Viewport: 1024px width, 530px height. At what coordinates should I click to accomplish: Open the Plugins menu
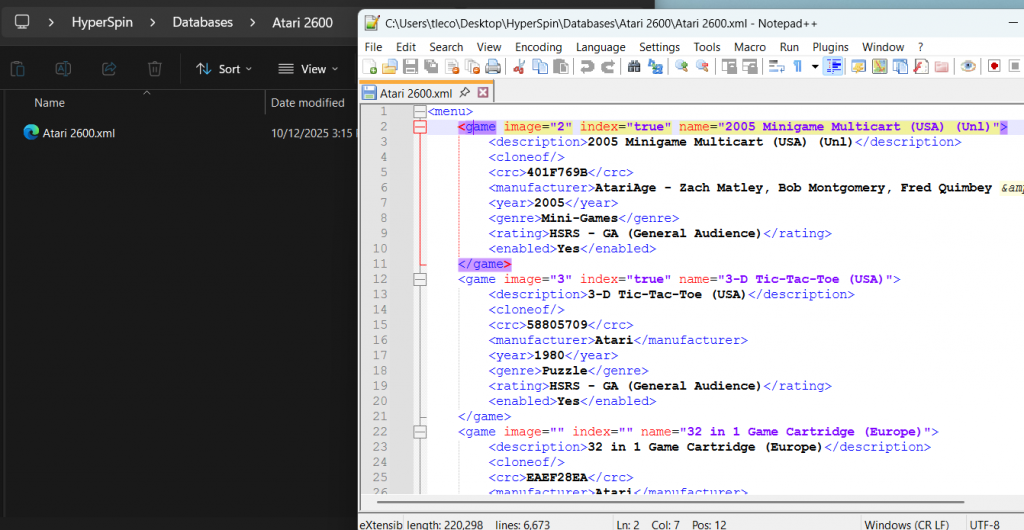coord(830,47)
